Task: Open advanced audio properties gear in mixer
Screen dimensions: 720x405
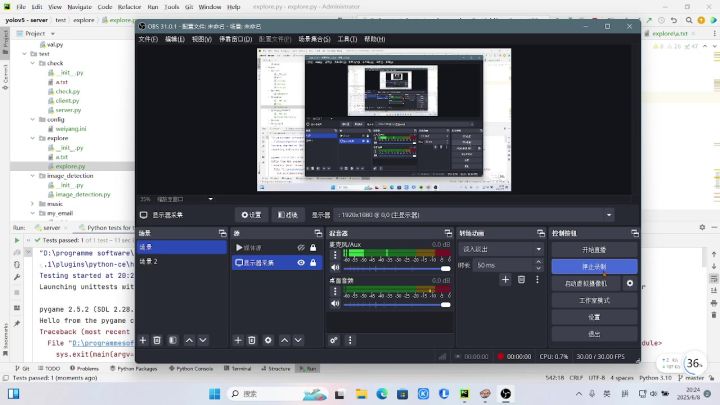Action: tap(334, 340)
